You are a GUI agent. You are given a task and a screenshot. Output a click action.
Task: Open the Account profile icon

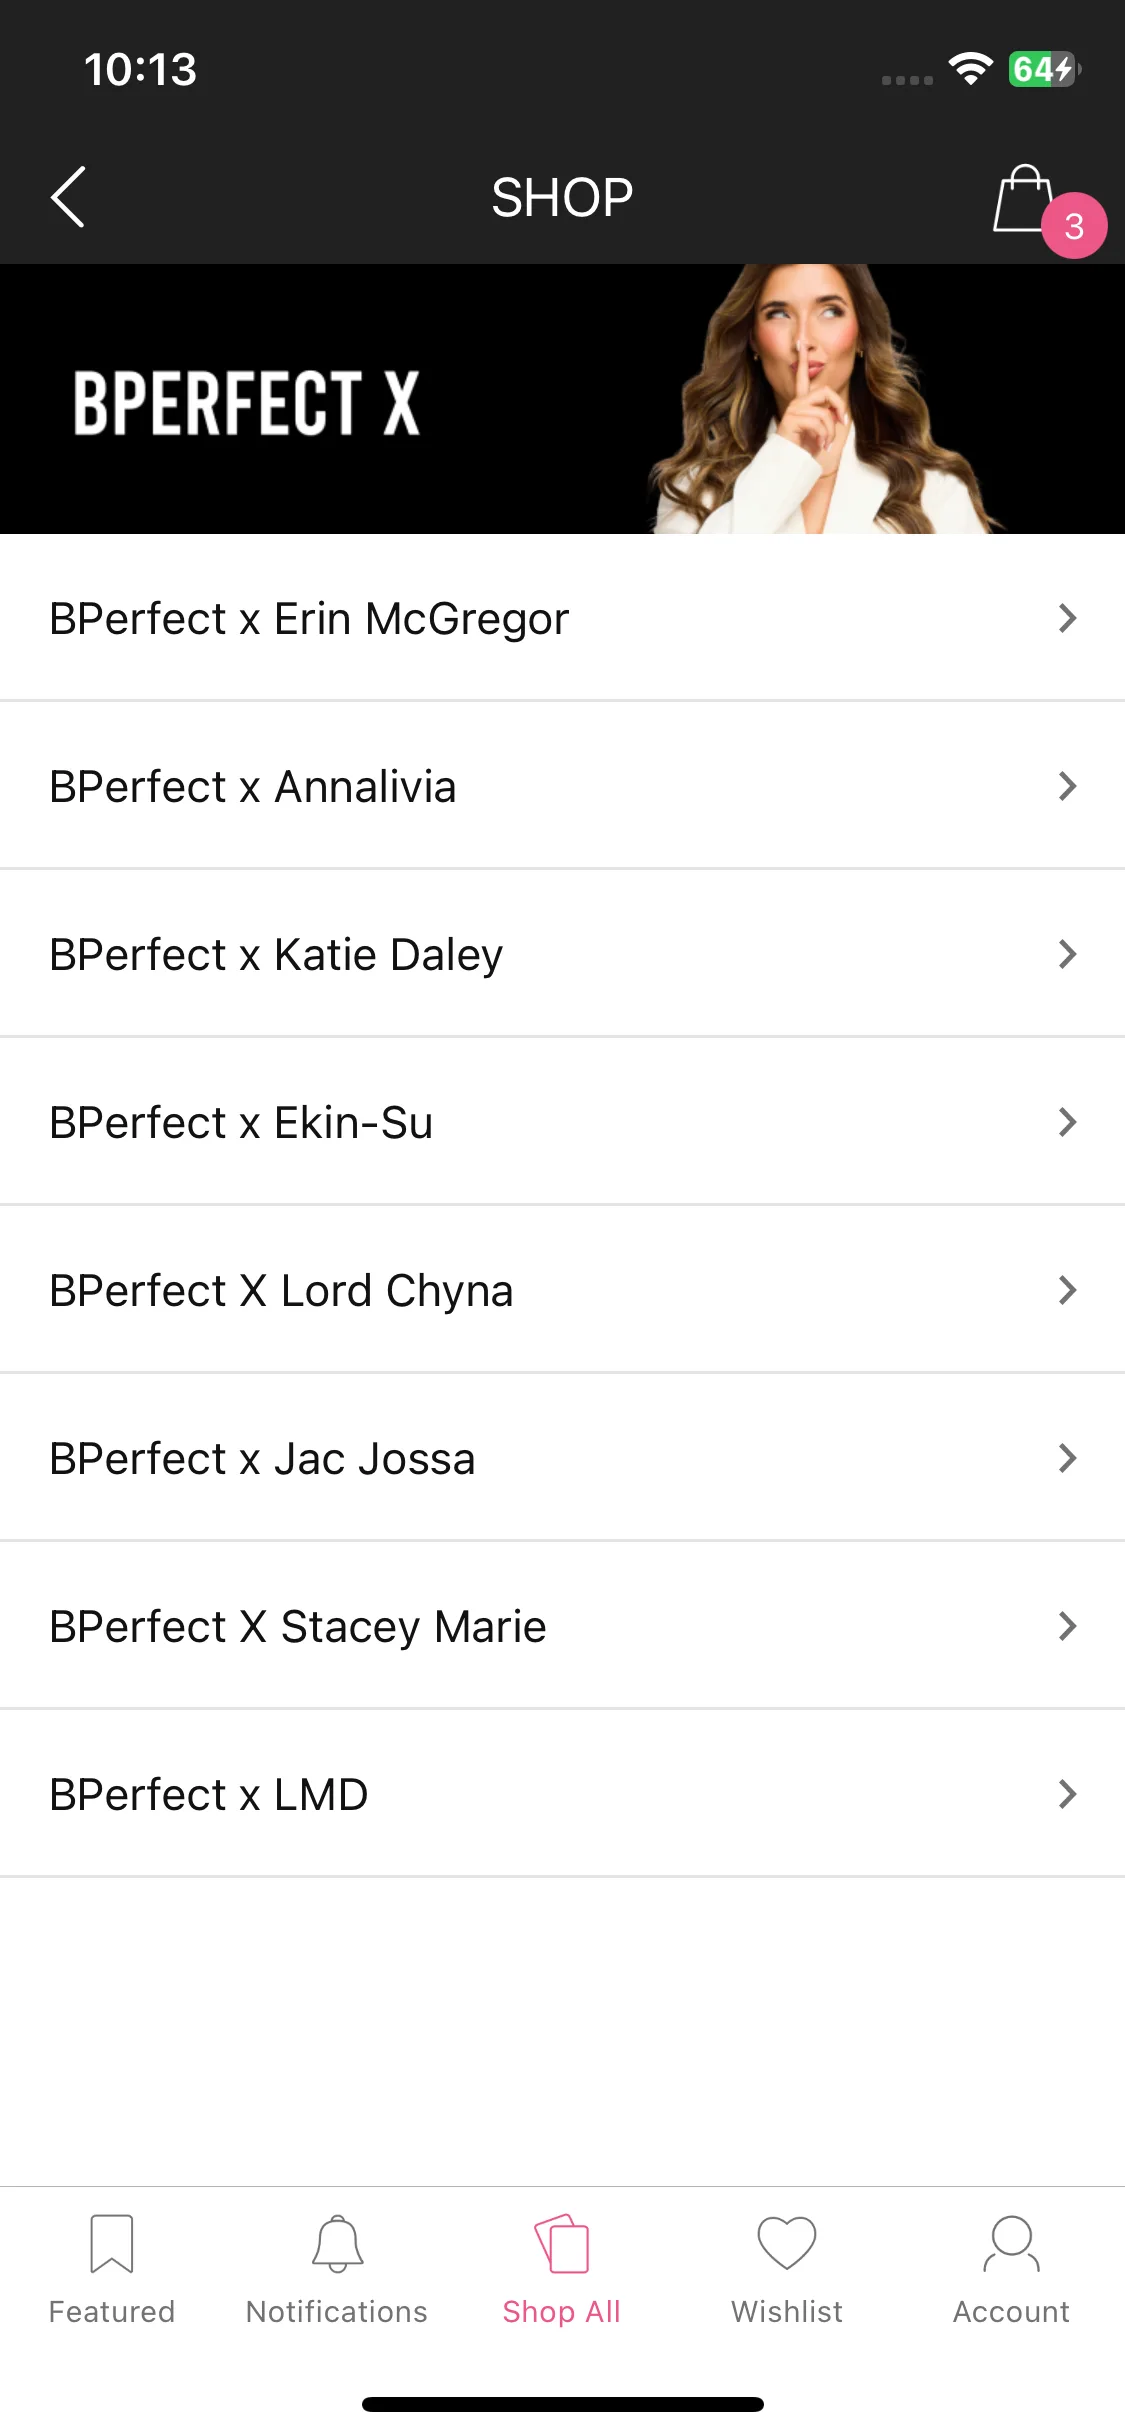coord(1012,2243)
